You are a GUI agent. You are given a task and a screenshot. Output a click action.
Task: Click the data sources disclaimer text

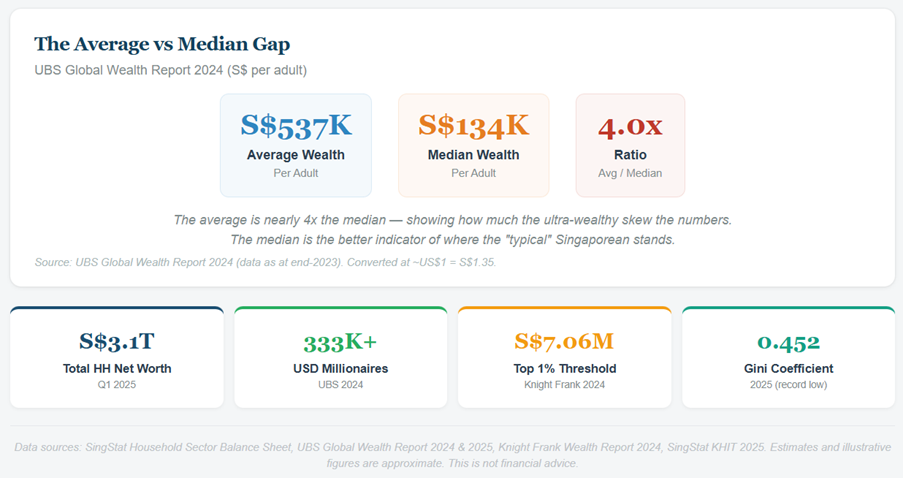[x=452, y=455]
